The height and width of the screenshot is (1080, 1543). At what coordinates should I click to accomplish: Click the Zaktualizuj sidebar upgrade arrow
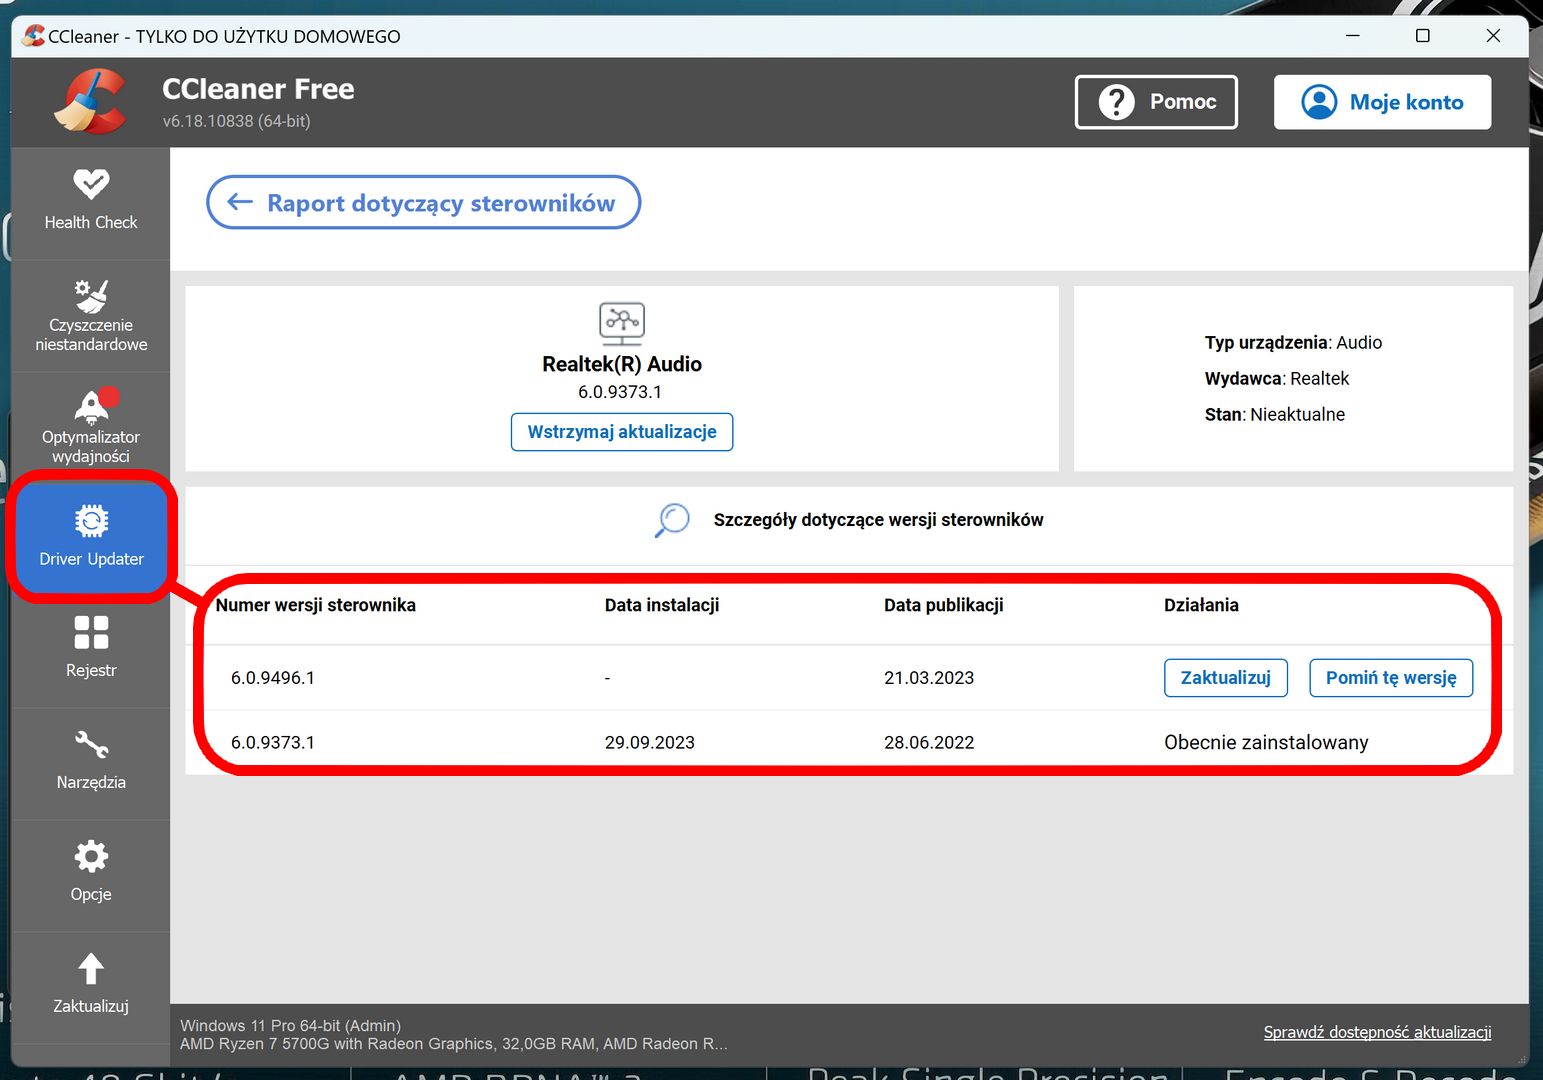91,988
